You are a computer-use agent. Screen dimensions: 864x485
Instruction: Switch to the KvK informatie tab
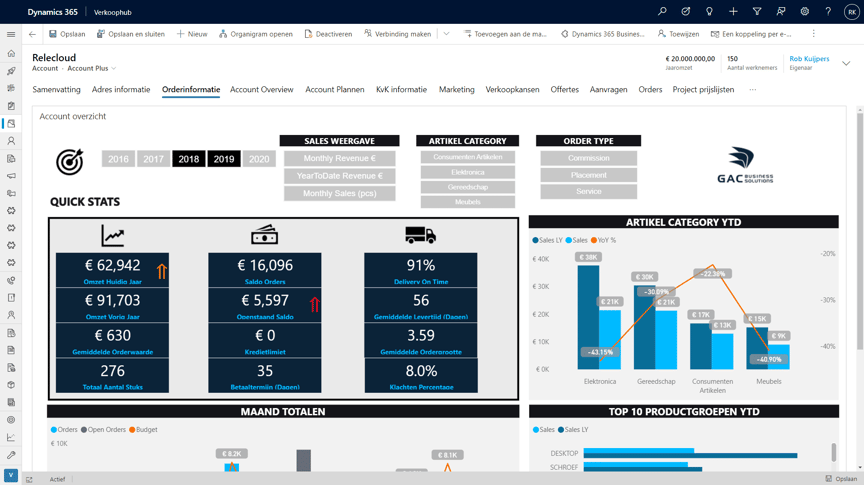tap(401, 89)
